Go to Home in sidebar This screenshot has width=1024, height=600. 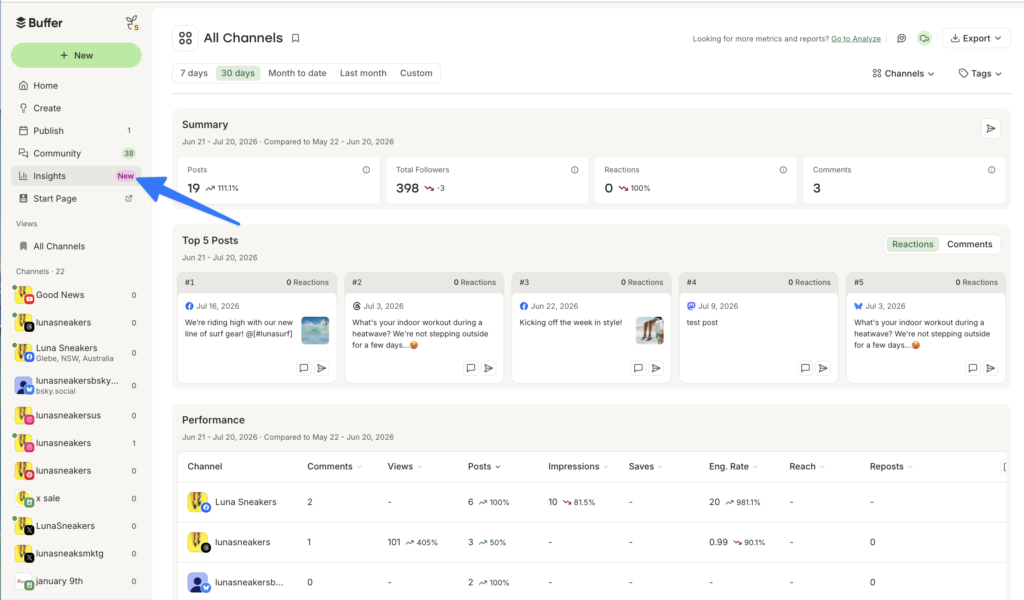click(76, 86)
